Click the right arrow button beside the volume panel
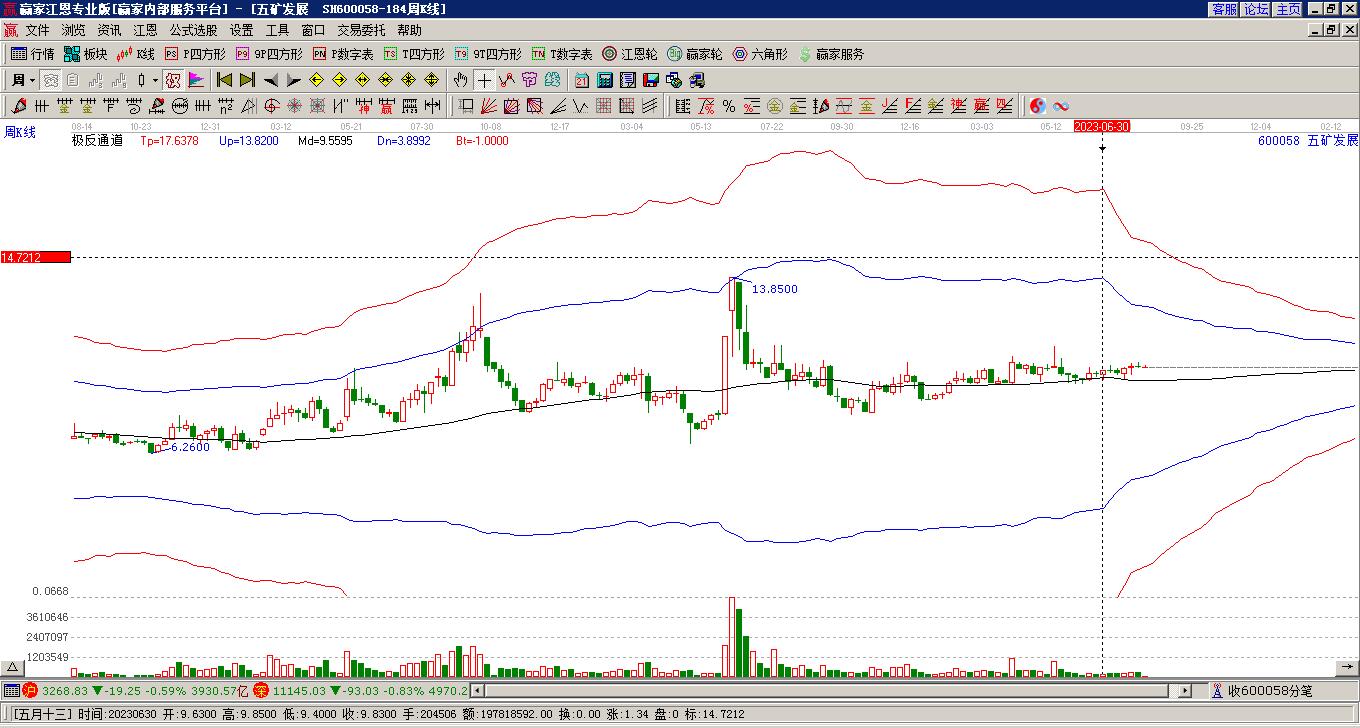 coord(1347,668)
